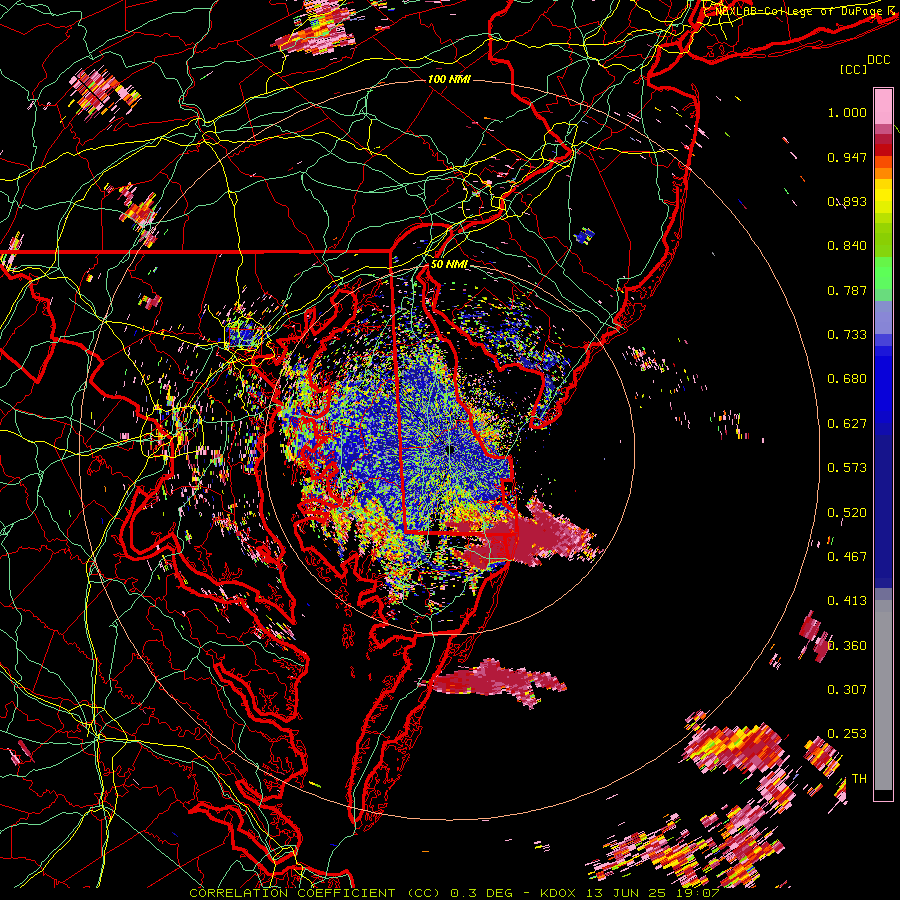Select the "1.000" color scale value
900x900 pixels.
tap(847, 112)
